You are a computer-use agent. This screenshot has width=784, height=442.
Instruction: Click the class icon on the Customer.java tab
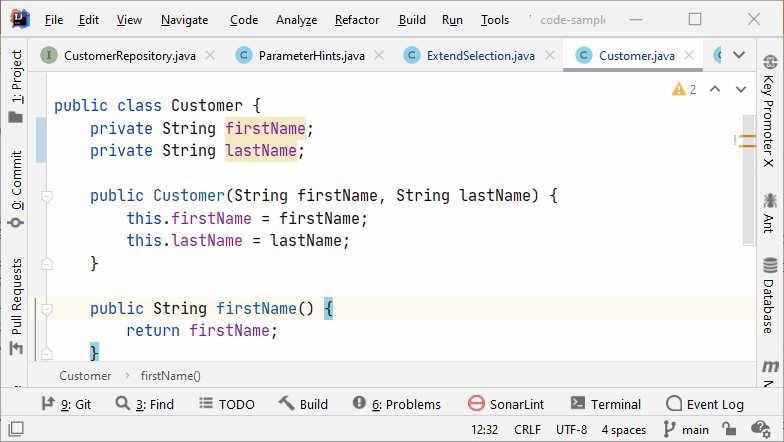point(584,55)
